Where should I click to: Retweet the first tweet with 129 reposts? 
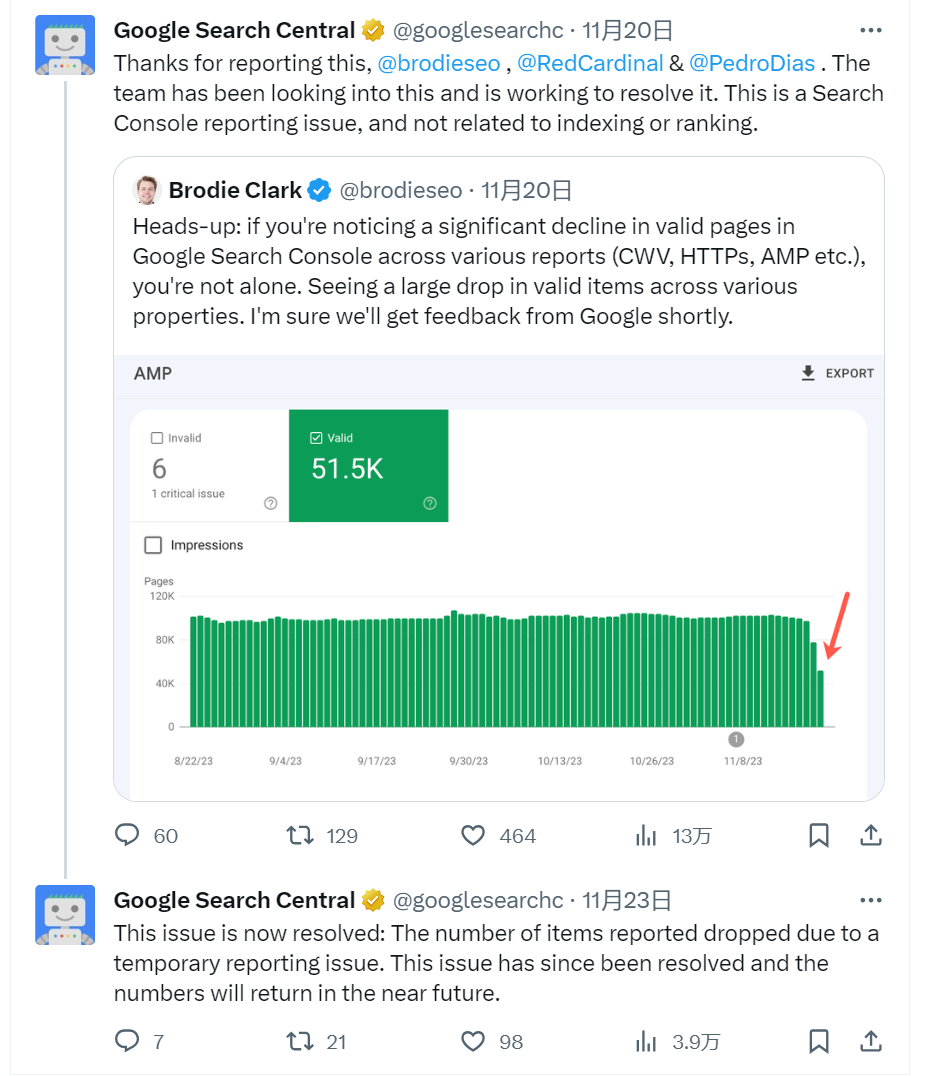pyautogui.click(x=300, y=835)
